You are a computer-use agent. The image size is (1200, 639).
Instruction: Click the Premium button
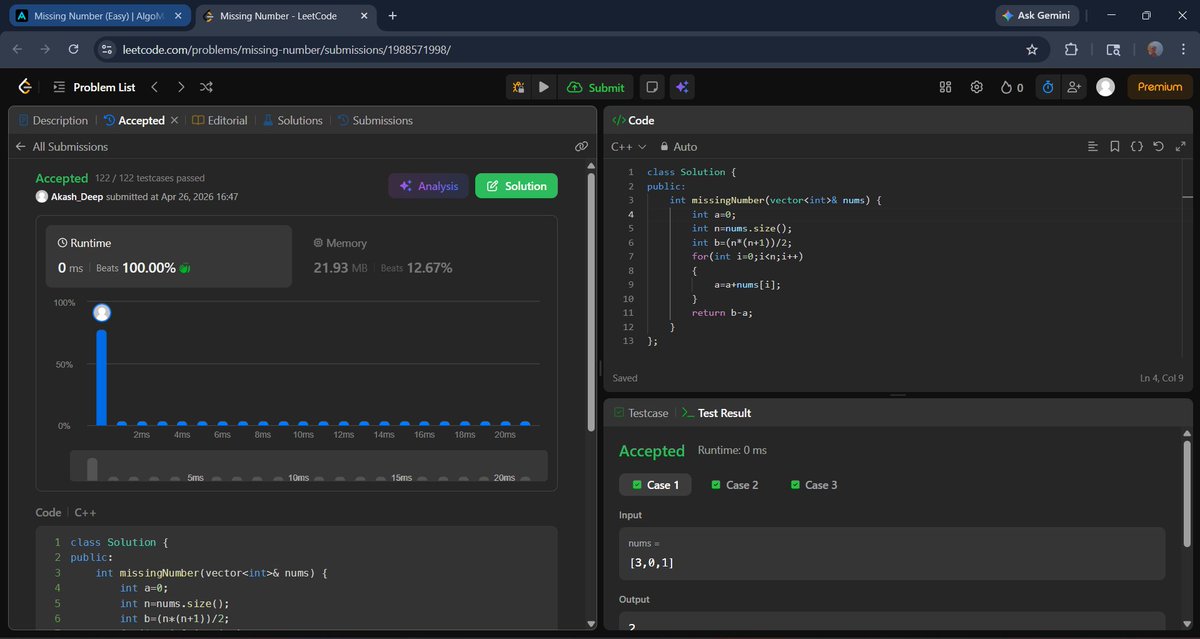click(x=1160, y=87)
